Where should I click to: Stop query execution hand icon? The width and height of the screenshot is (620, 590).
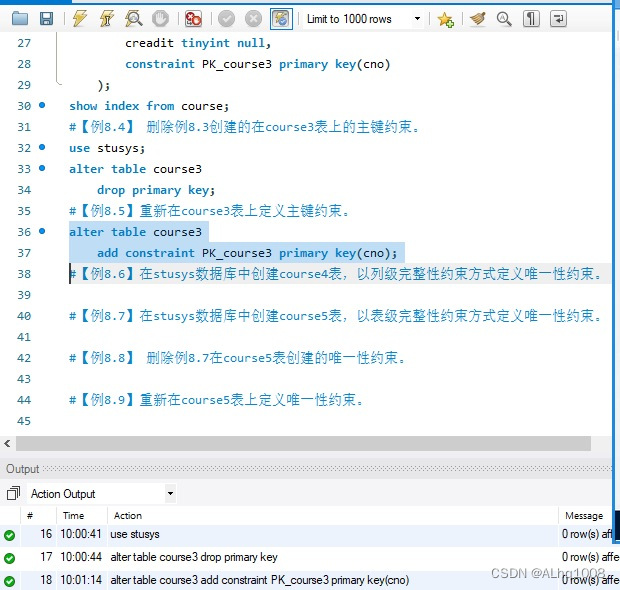pyautogui.click(x=160, y=19)
